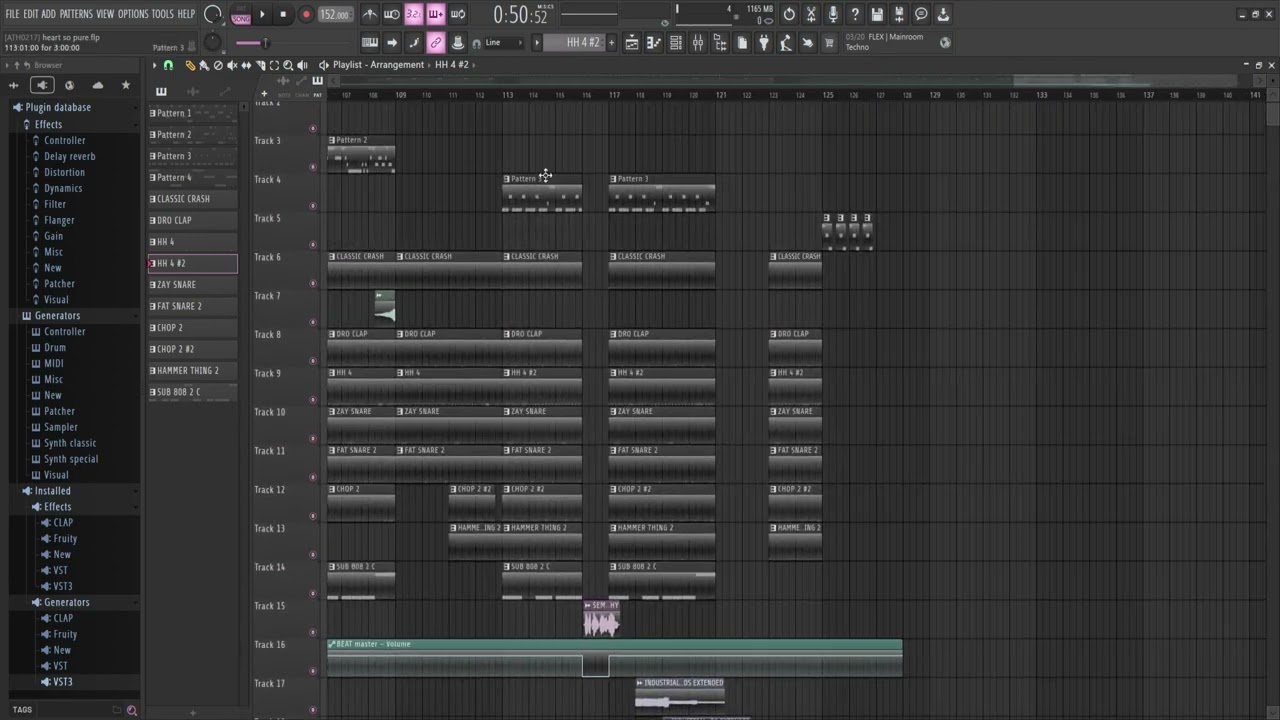Toggle the Playlist snap magnet

[168, 65]
